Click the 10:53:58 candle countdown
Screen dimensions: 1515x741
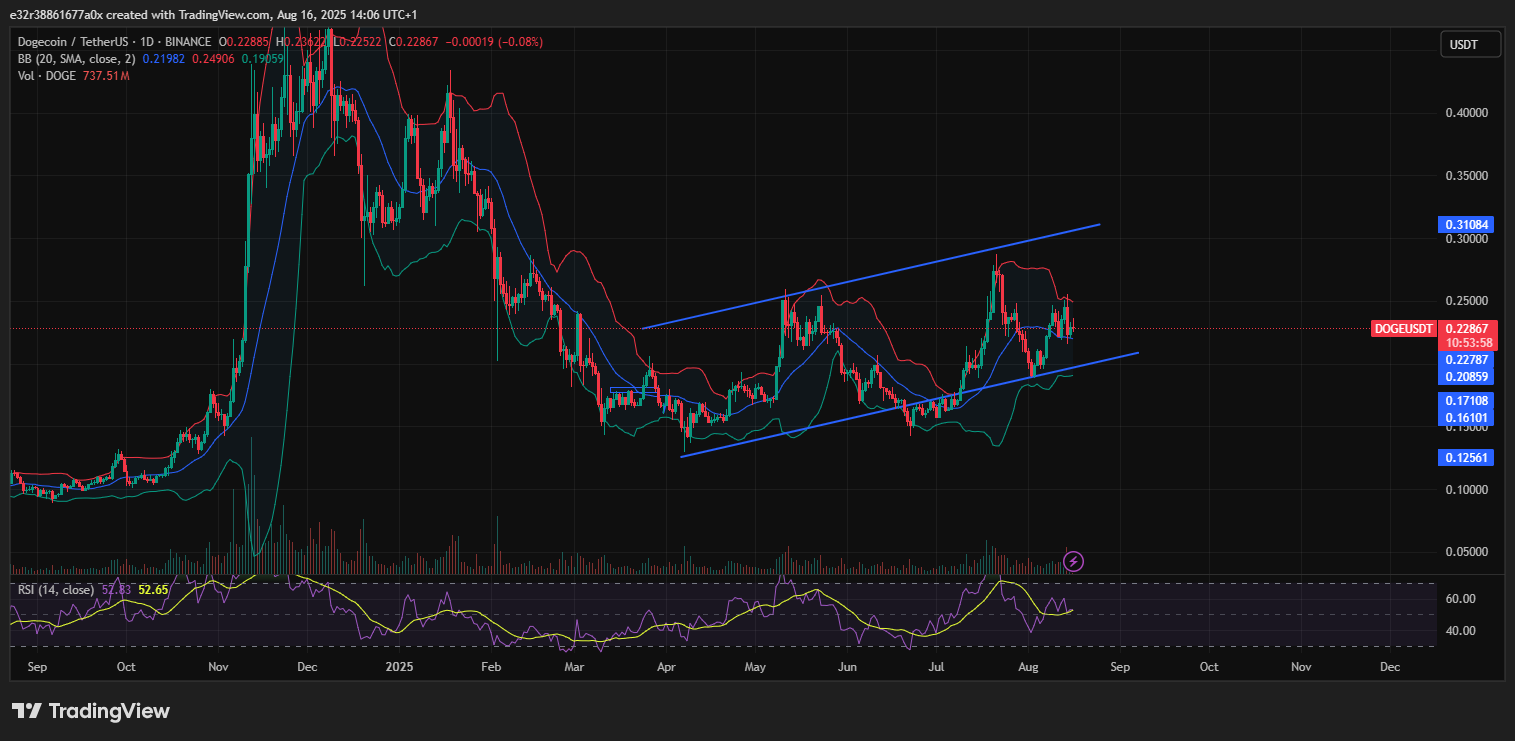click(x=1468, y=343)
